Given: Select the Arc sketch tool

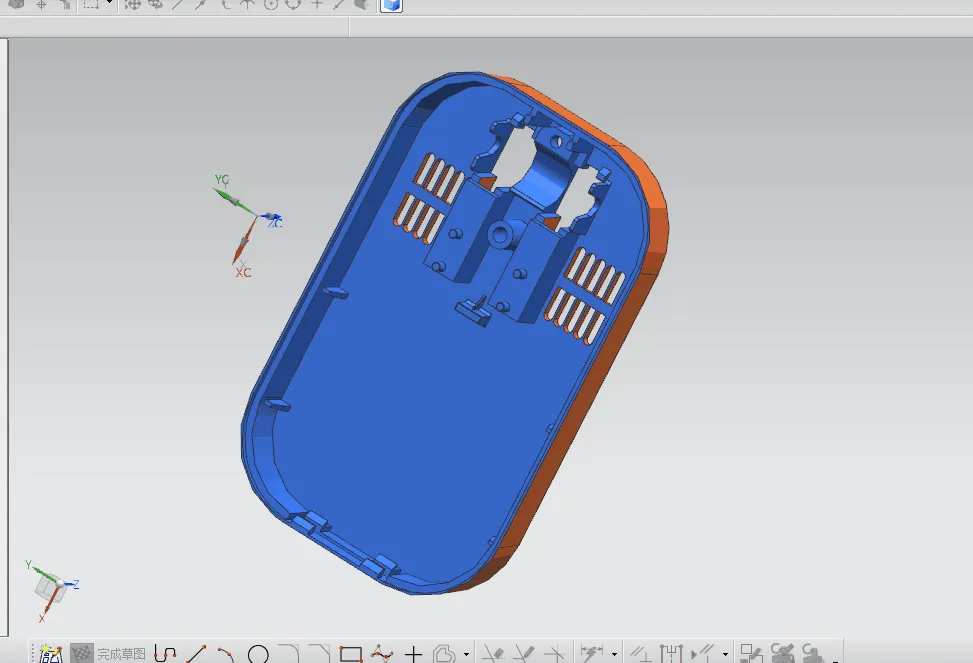Looking at the screenshot, I should tap(225, 655).
